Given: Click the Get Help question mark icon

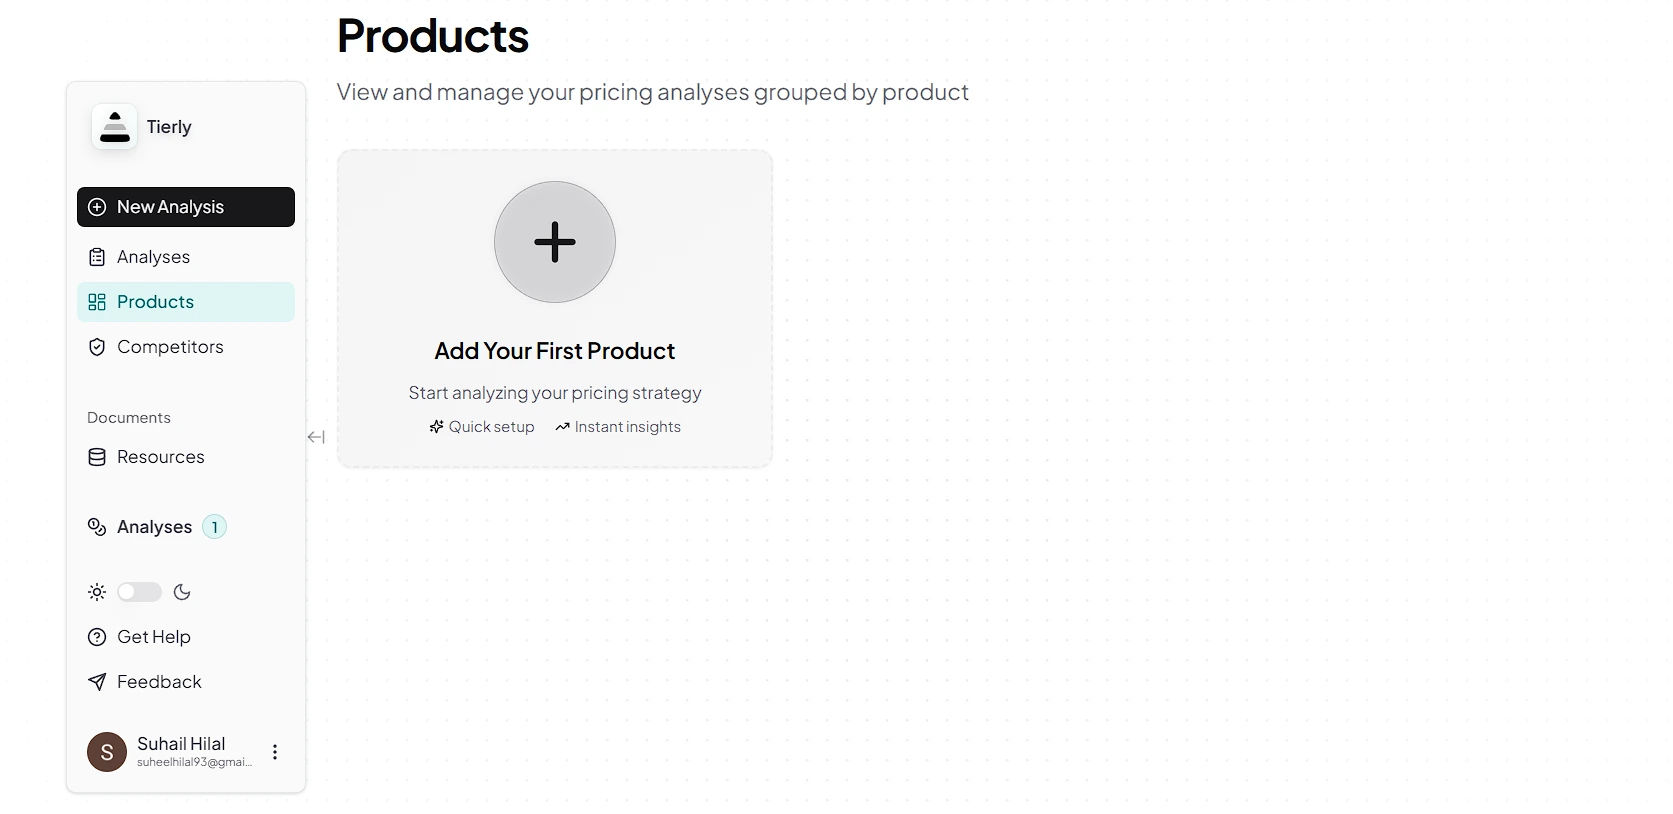Looking at the screenshot, I should (97, 637).
